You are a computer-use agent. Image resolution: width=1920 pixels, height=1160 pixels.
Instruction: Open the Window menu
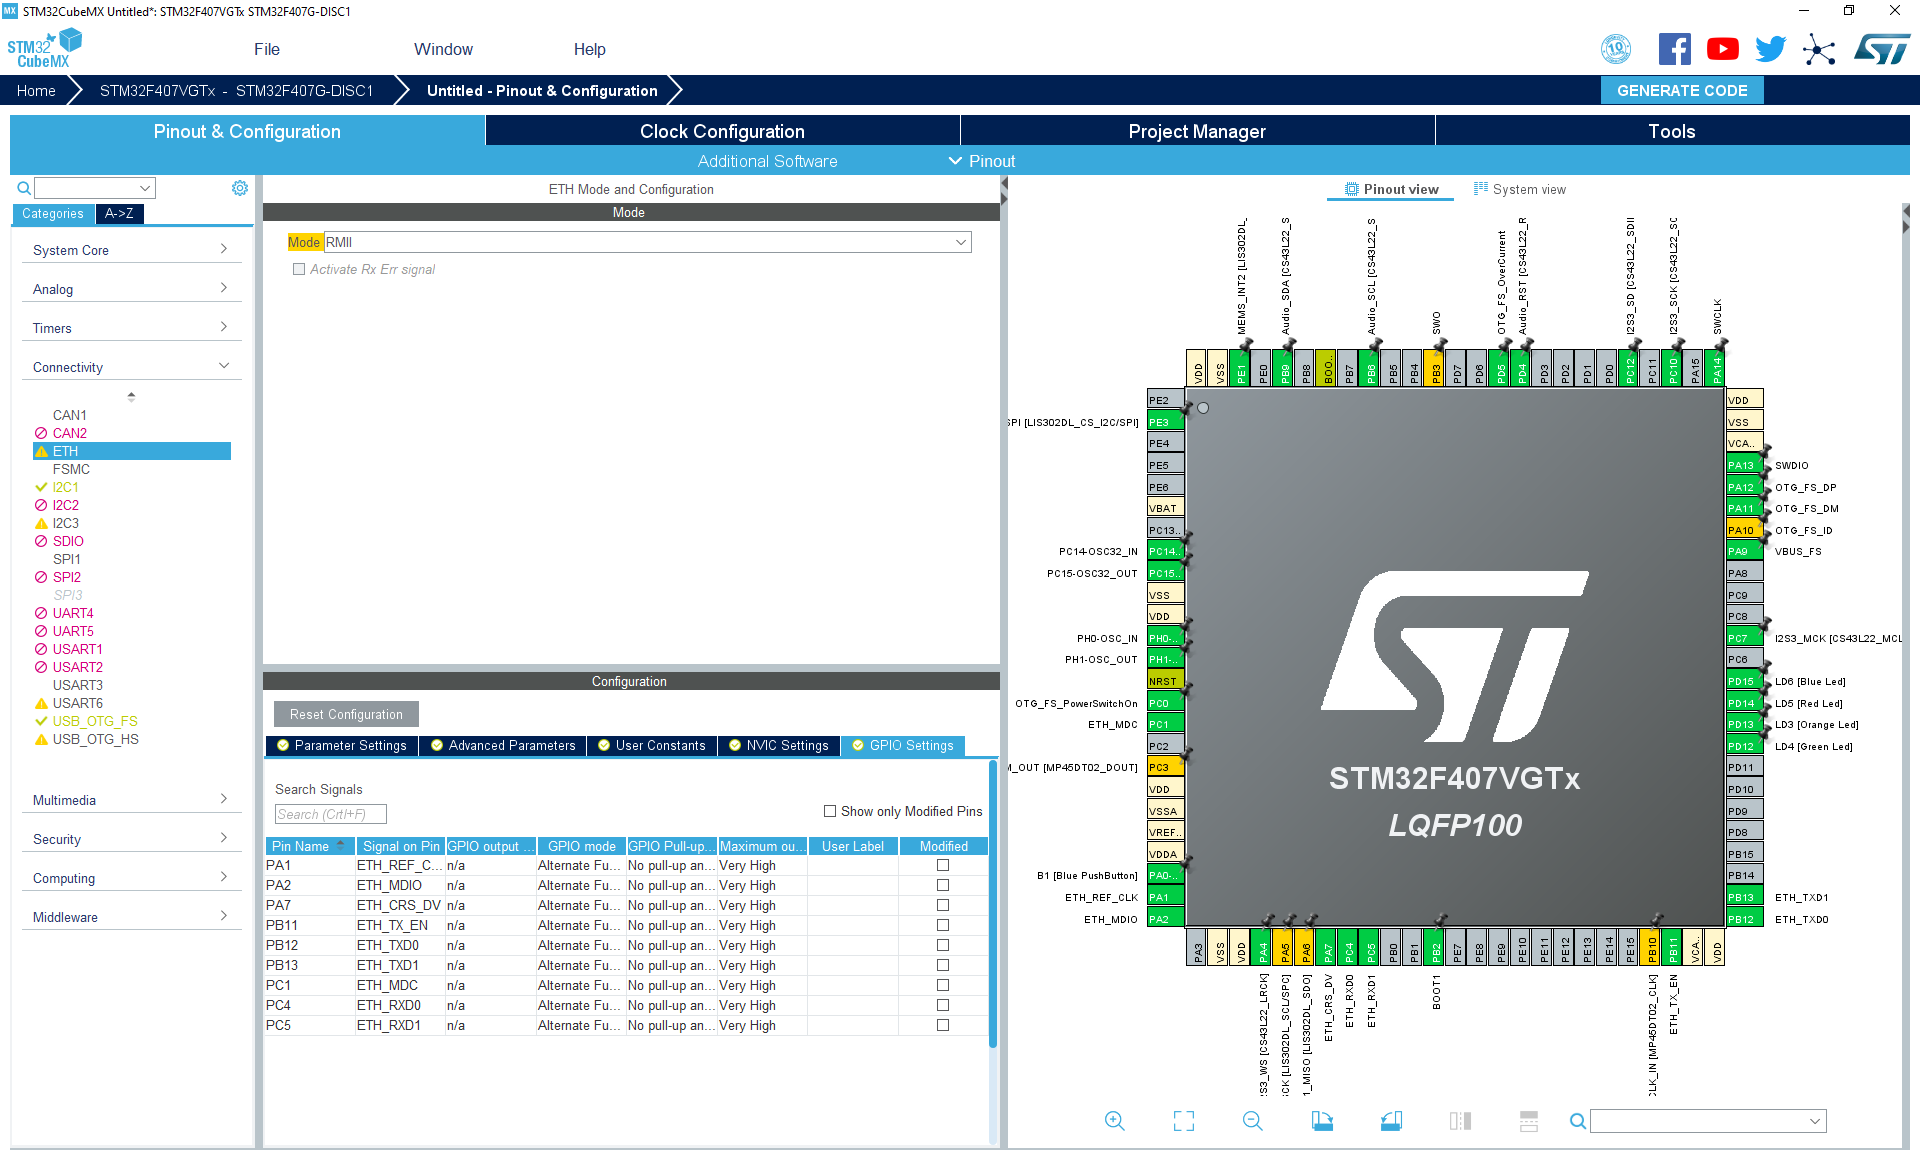[x=443, y=49]
